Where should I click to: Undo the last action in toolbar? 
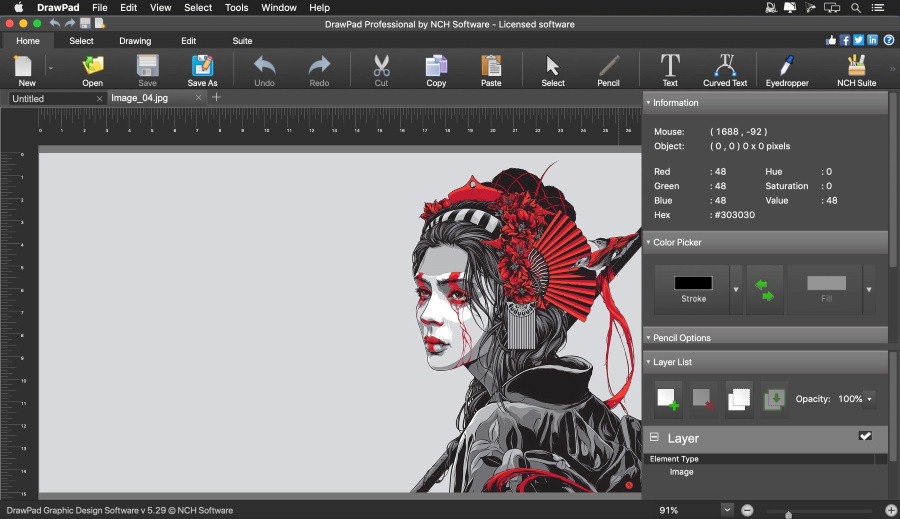click(x=264, y=70)
